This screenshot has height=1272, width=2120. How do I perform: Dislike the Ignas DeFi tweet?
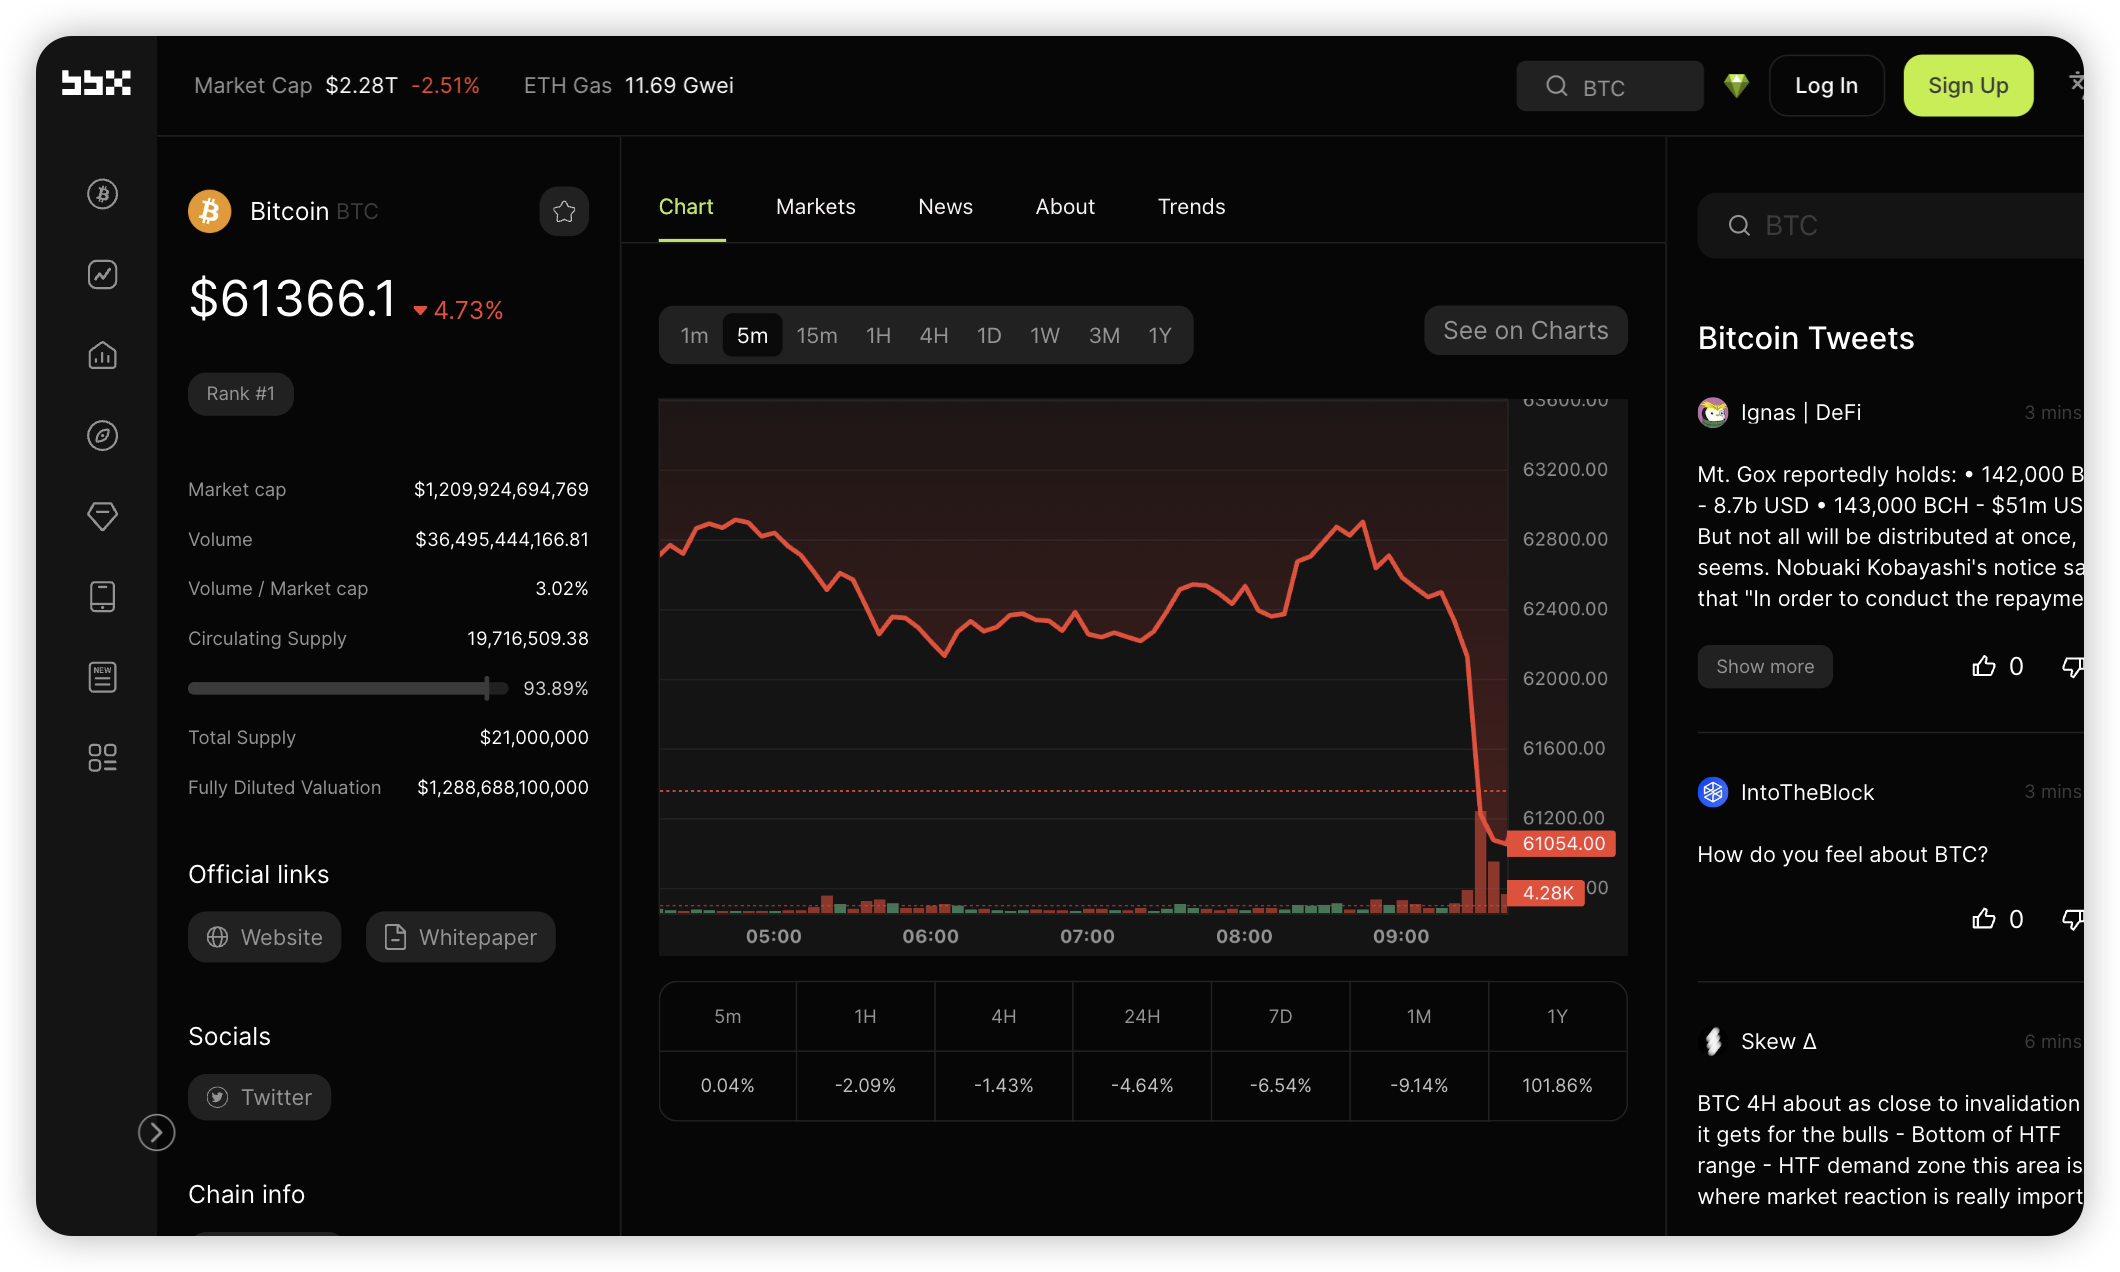pyautogui.click(x=2072, y=667)
